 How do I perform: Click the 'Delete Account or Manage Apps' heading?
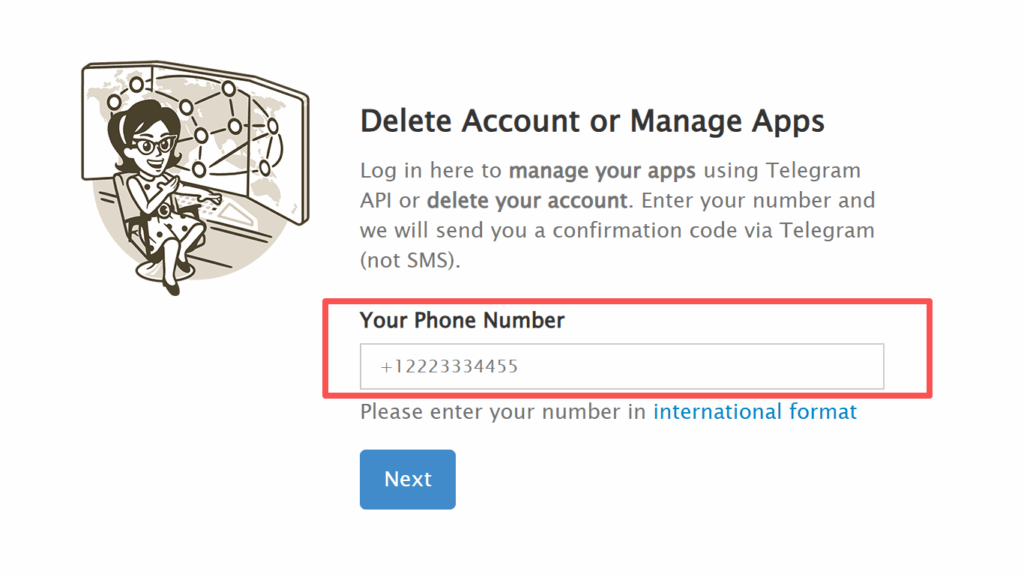point(592,120)
